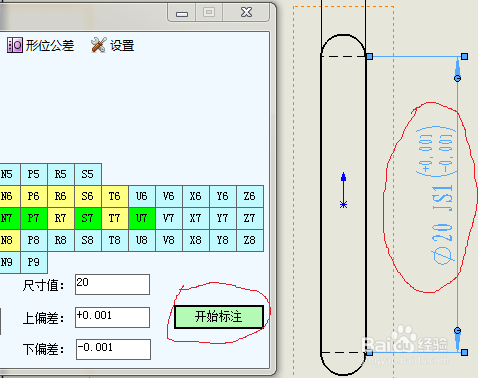478x378 pixels.
Task: Select the green U7 tolerance cell
Action: tap(142, 218)
